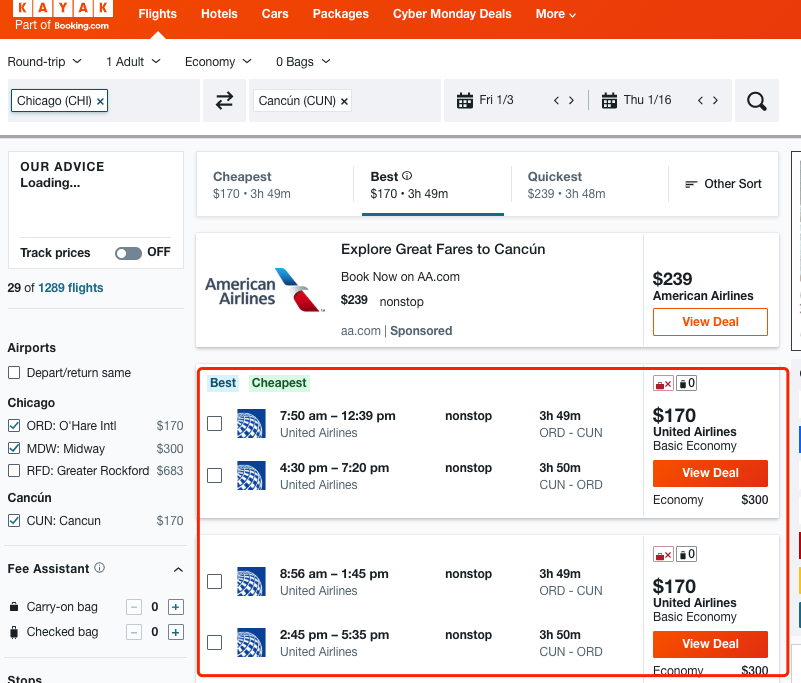
Task: Sort results by Best
Action: 432,184
